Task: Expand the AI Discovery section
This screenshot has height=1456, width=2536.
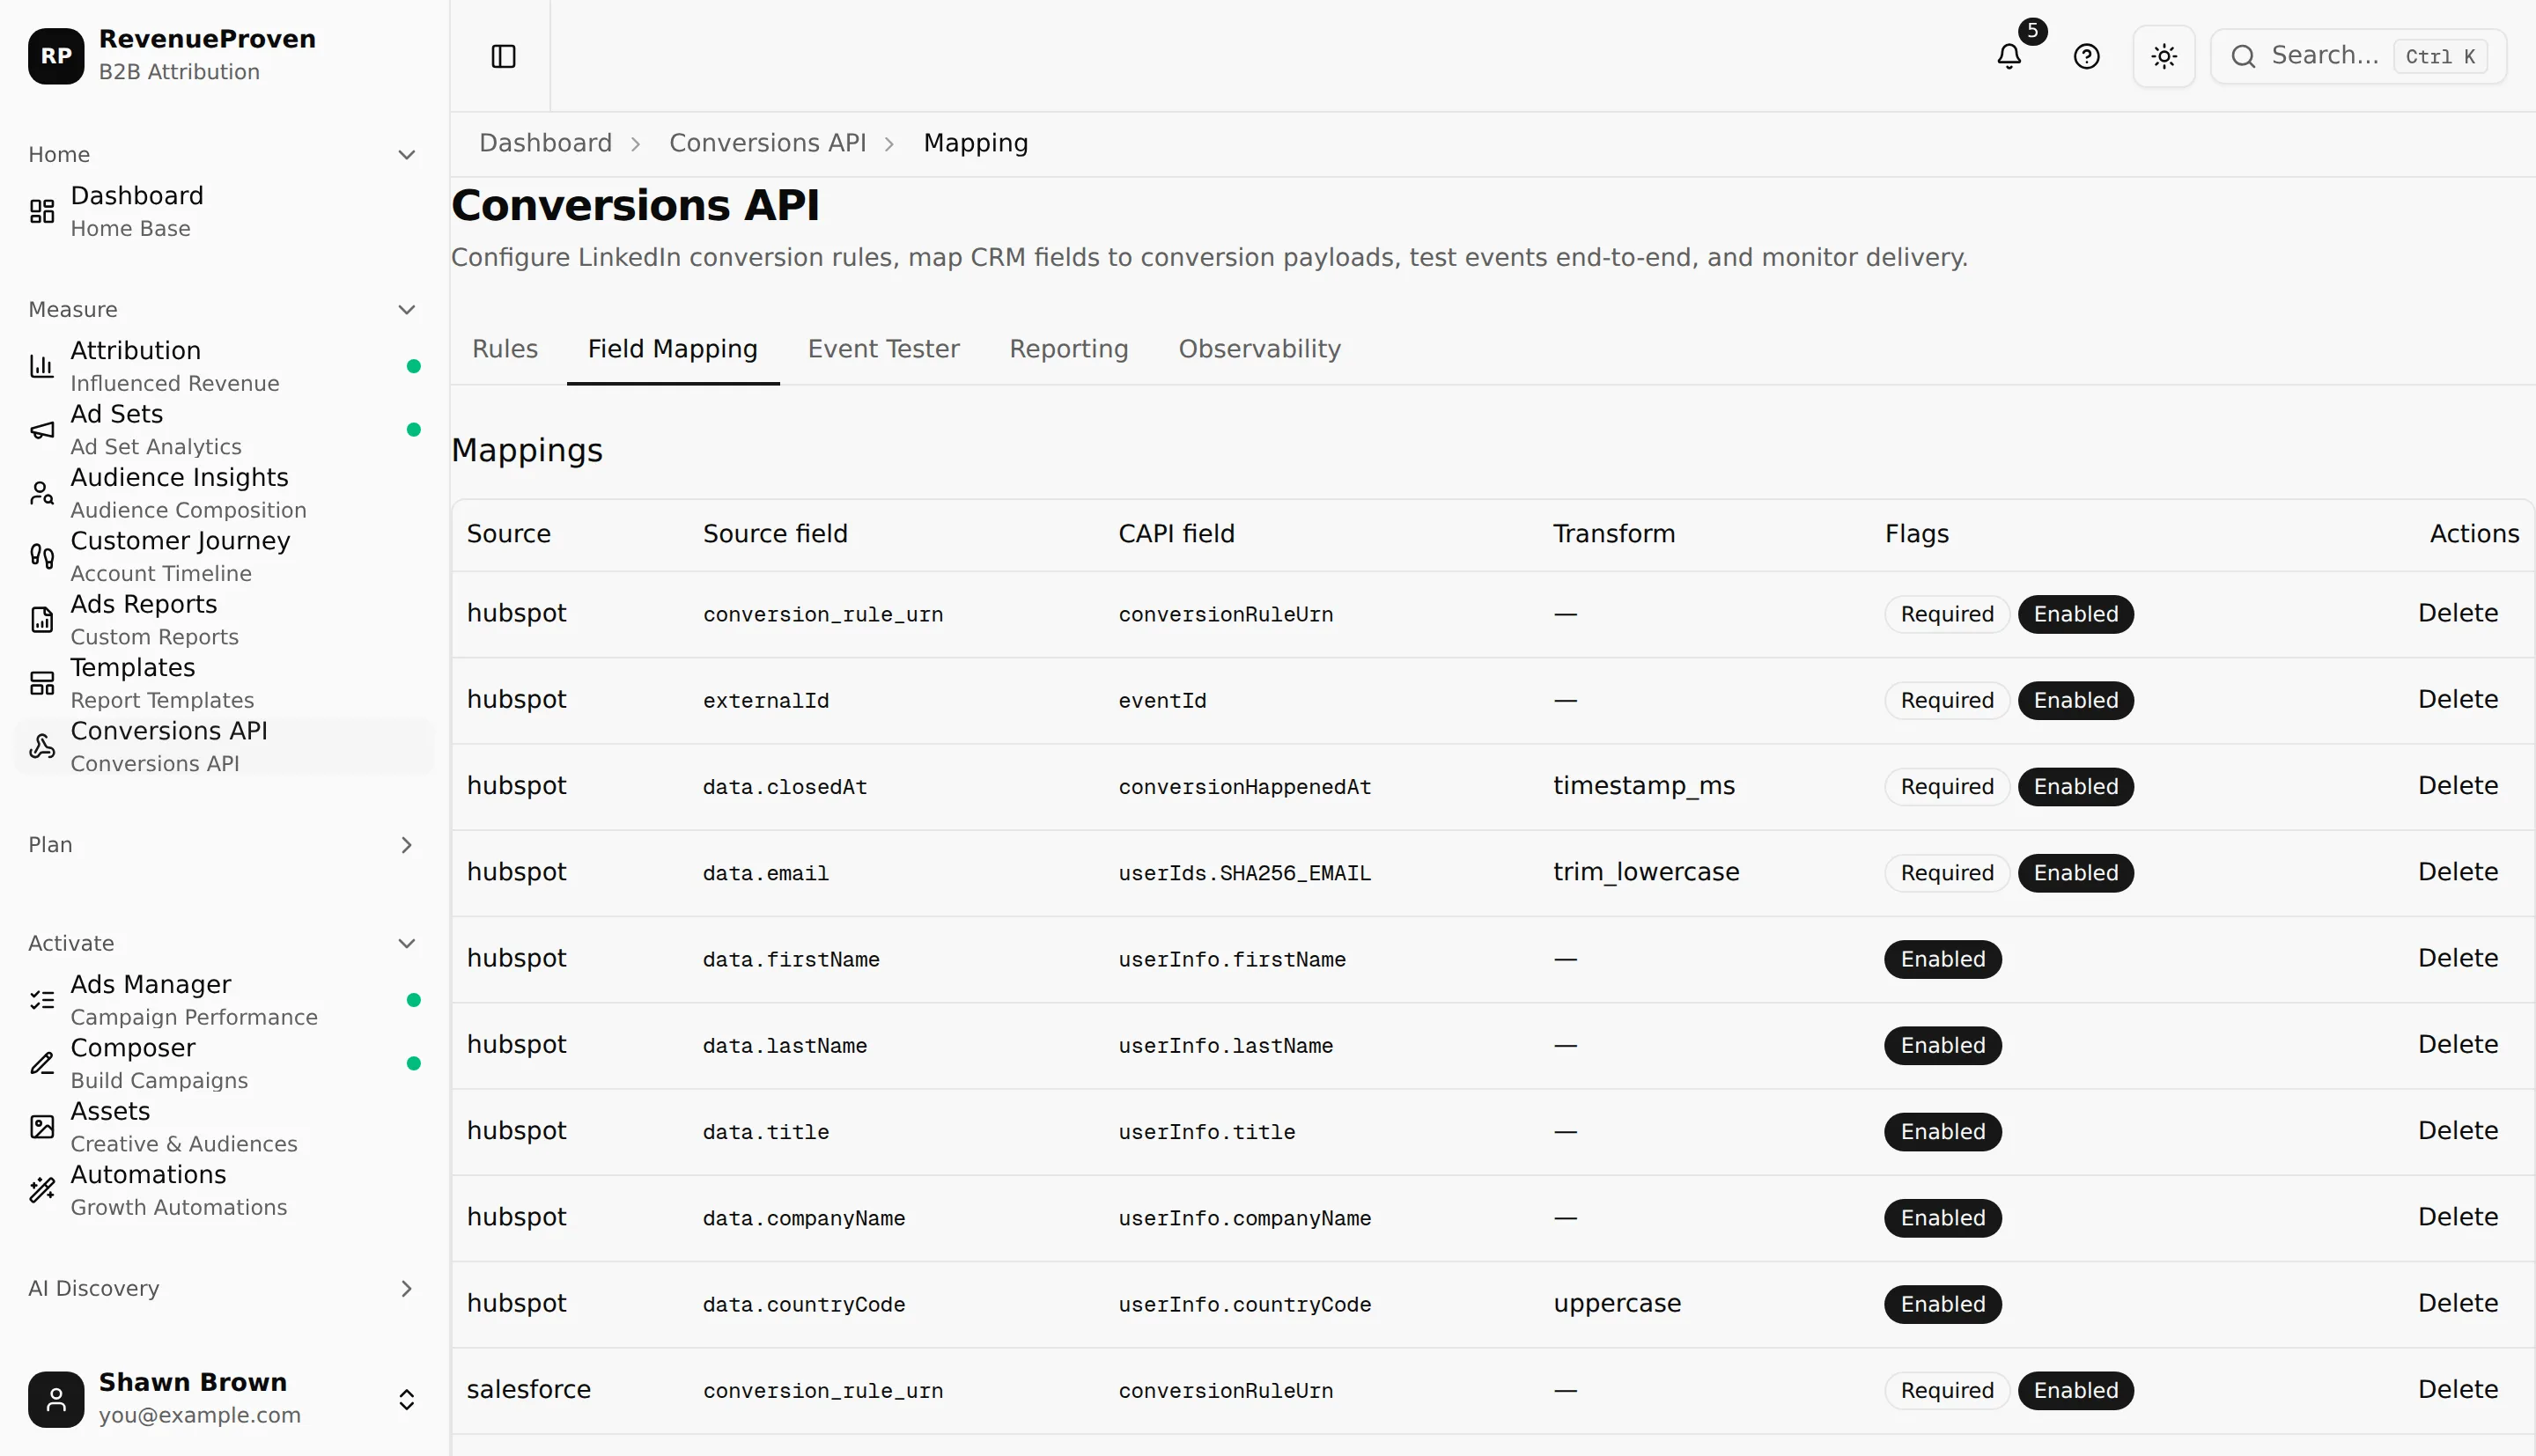Action: click(x=406, y=1289)
